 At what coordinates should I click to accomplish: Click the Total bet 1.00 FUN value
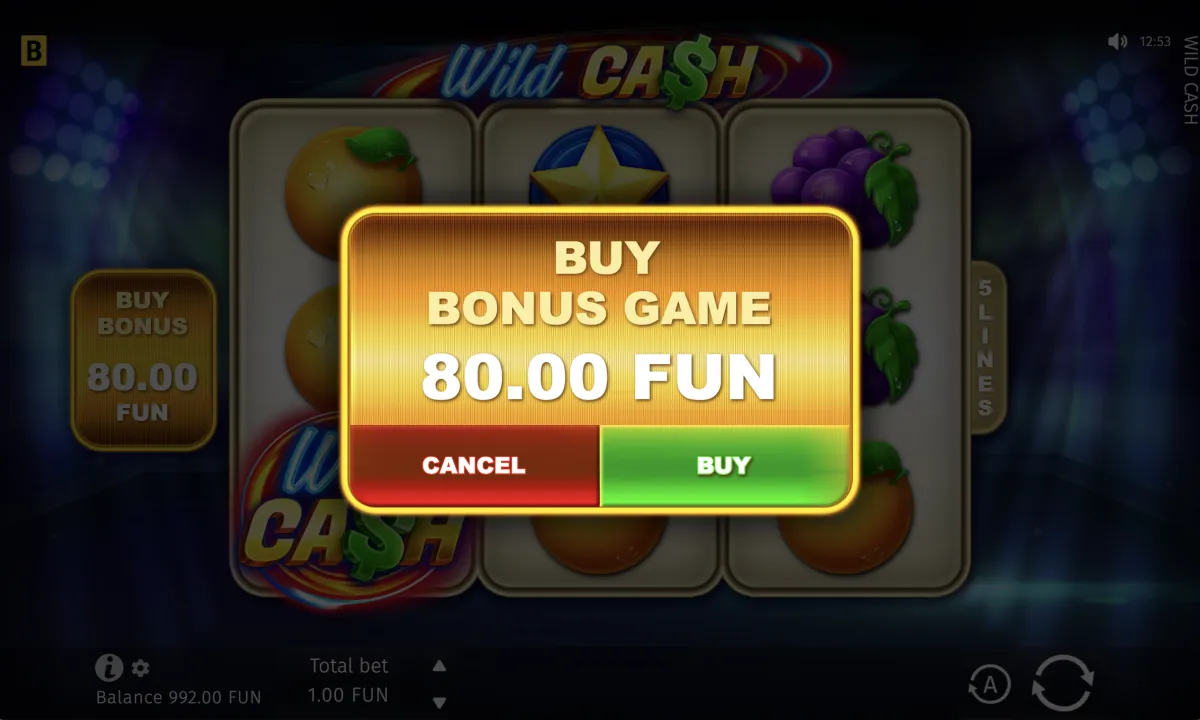tap(347, 695)
